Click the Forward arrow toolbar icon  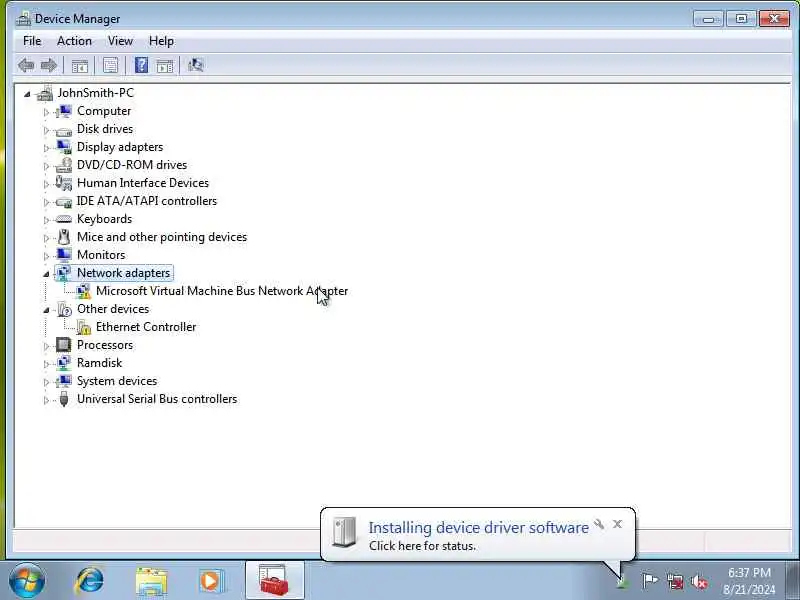coord(49,65)
